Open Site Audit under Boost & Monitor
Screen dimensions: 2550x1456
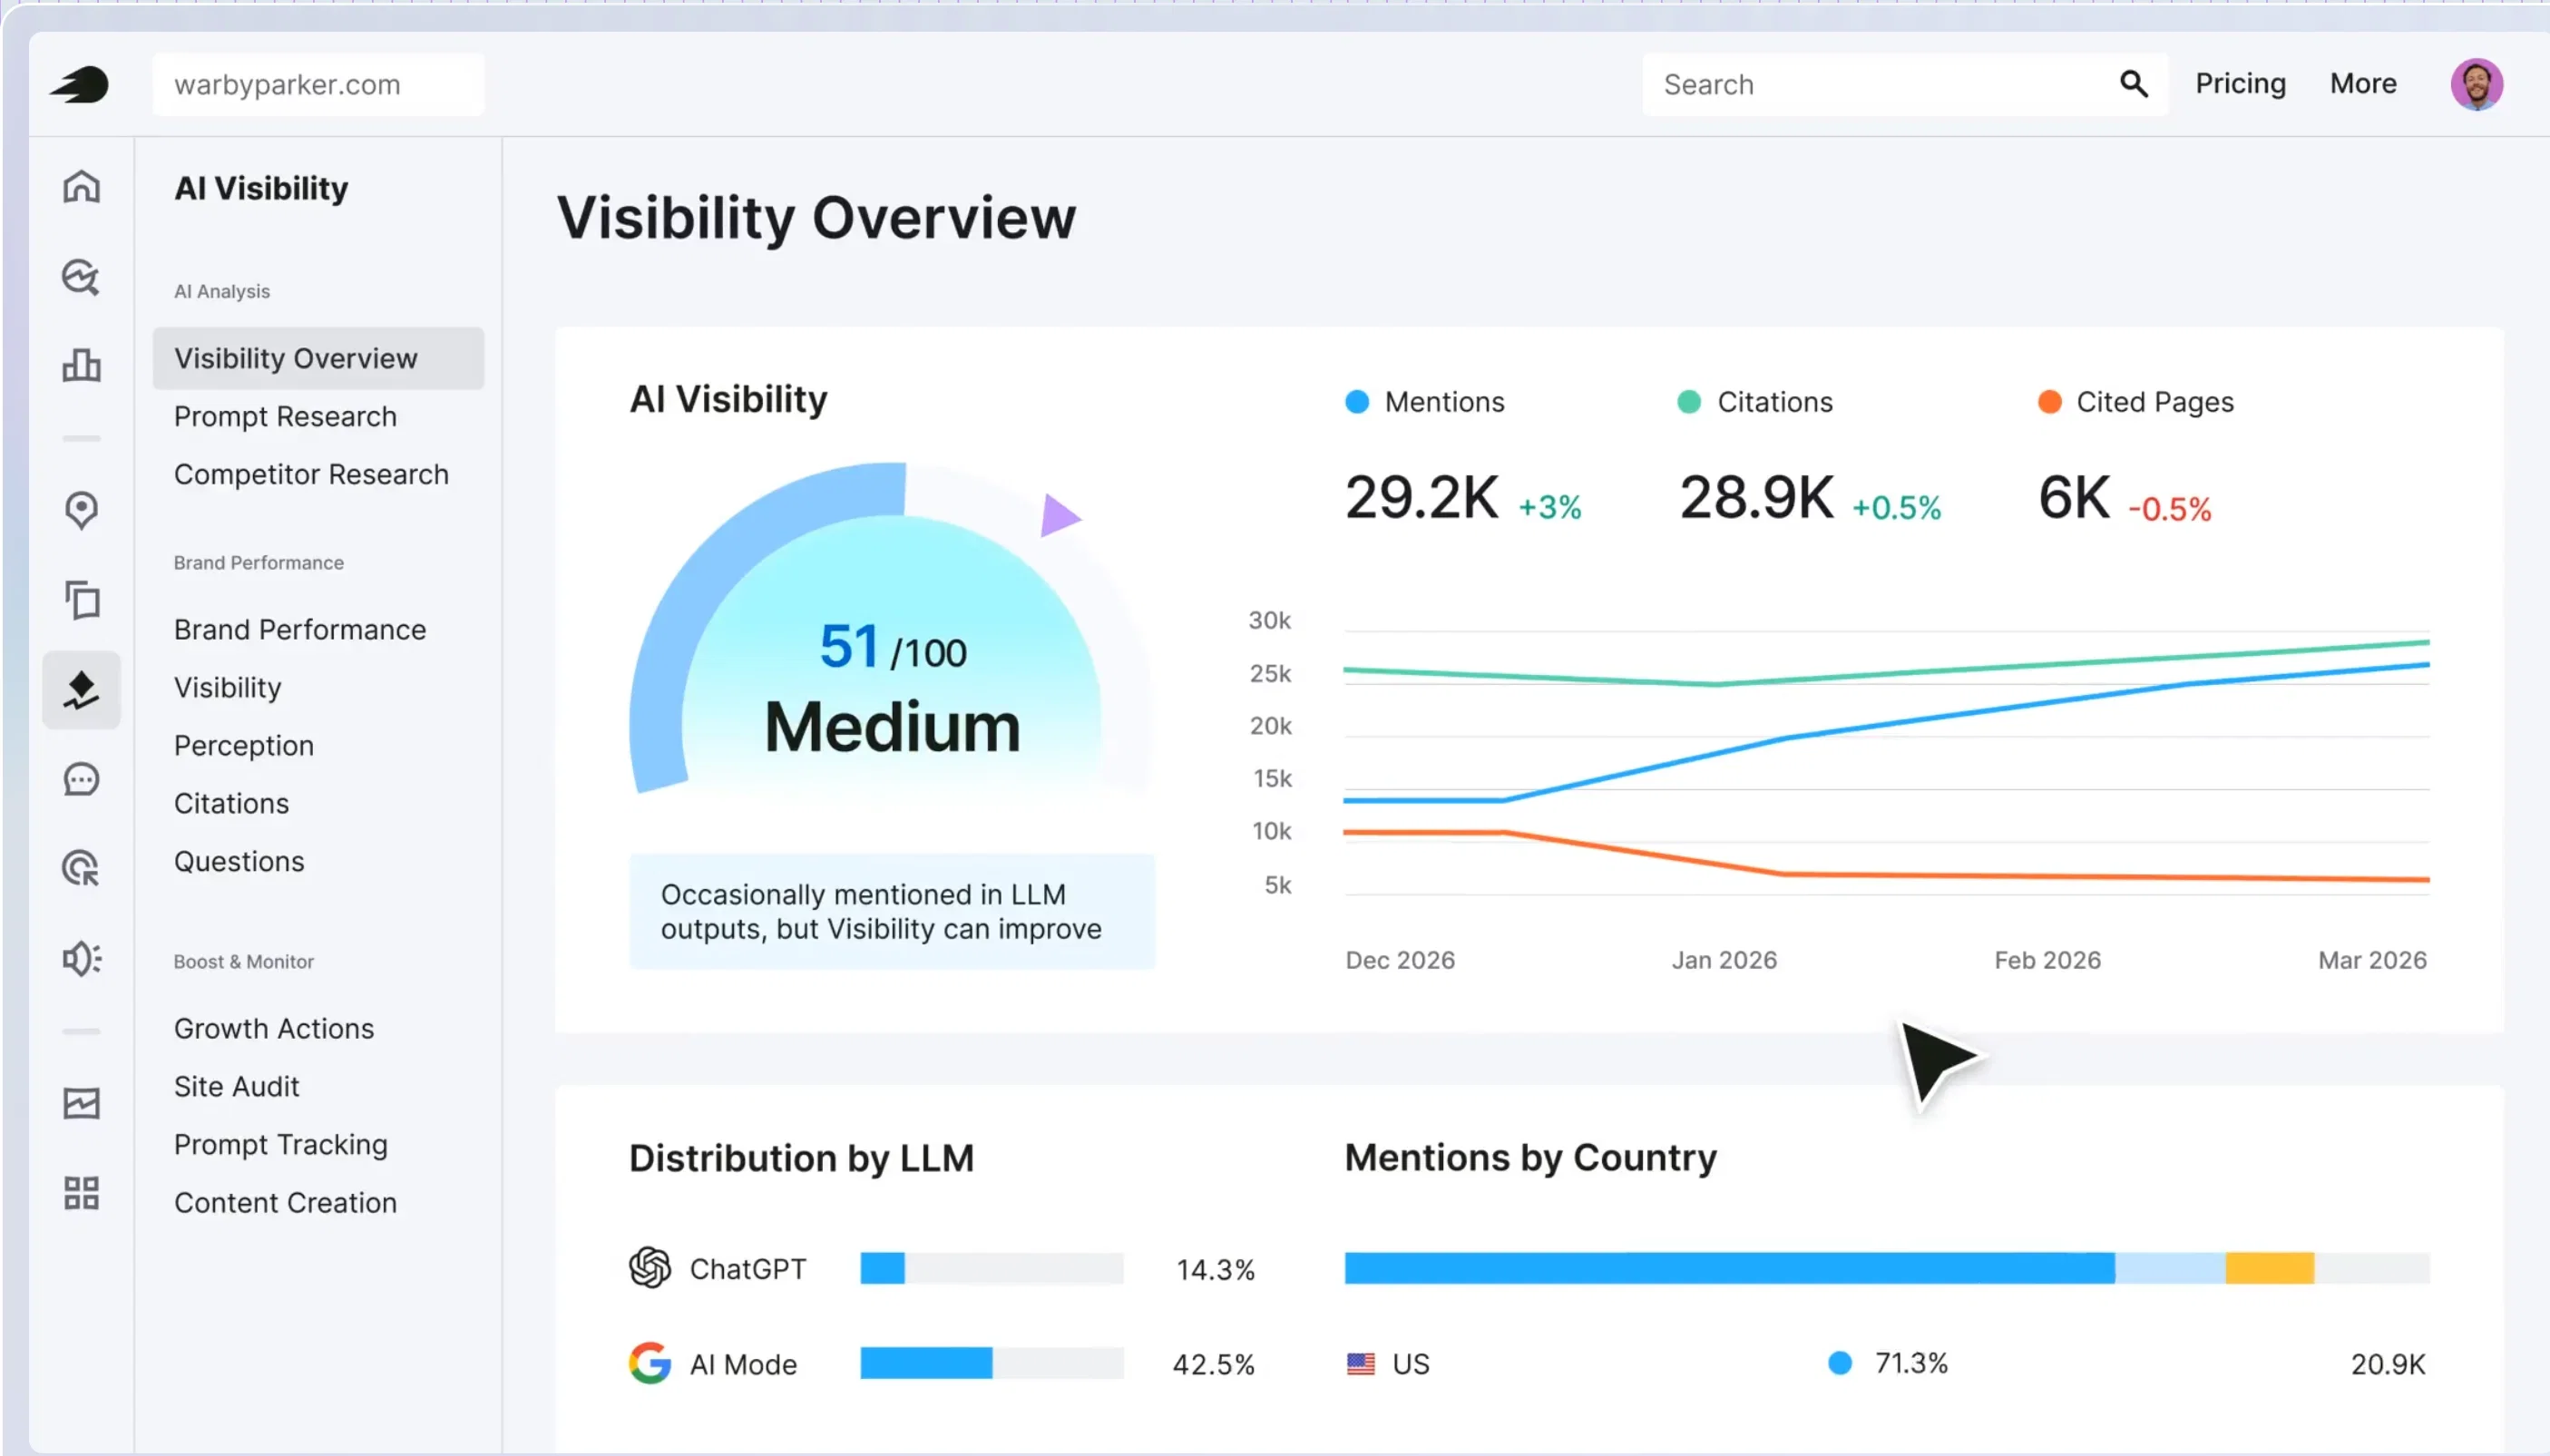[236, 1086]
